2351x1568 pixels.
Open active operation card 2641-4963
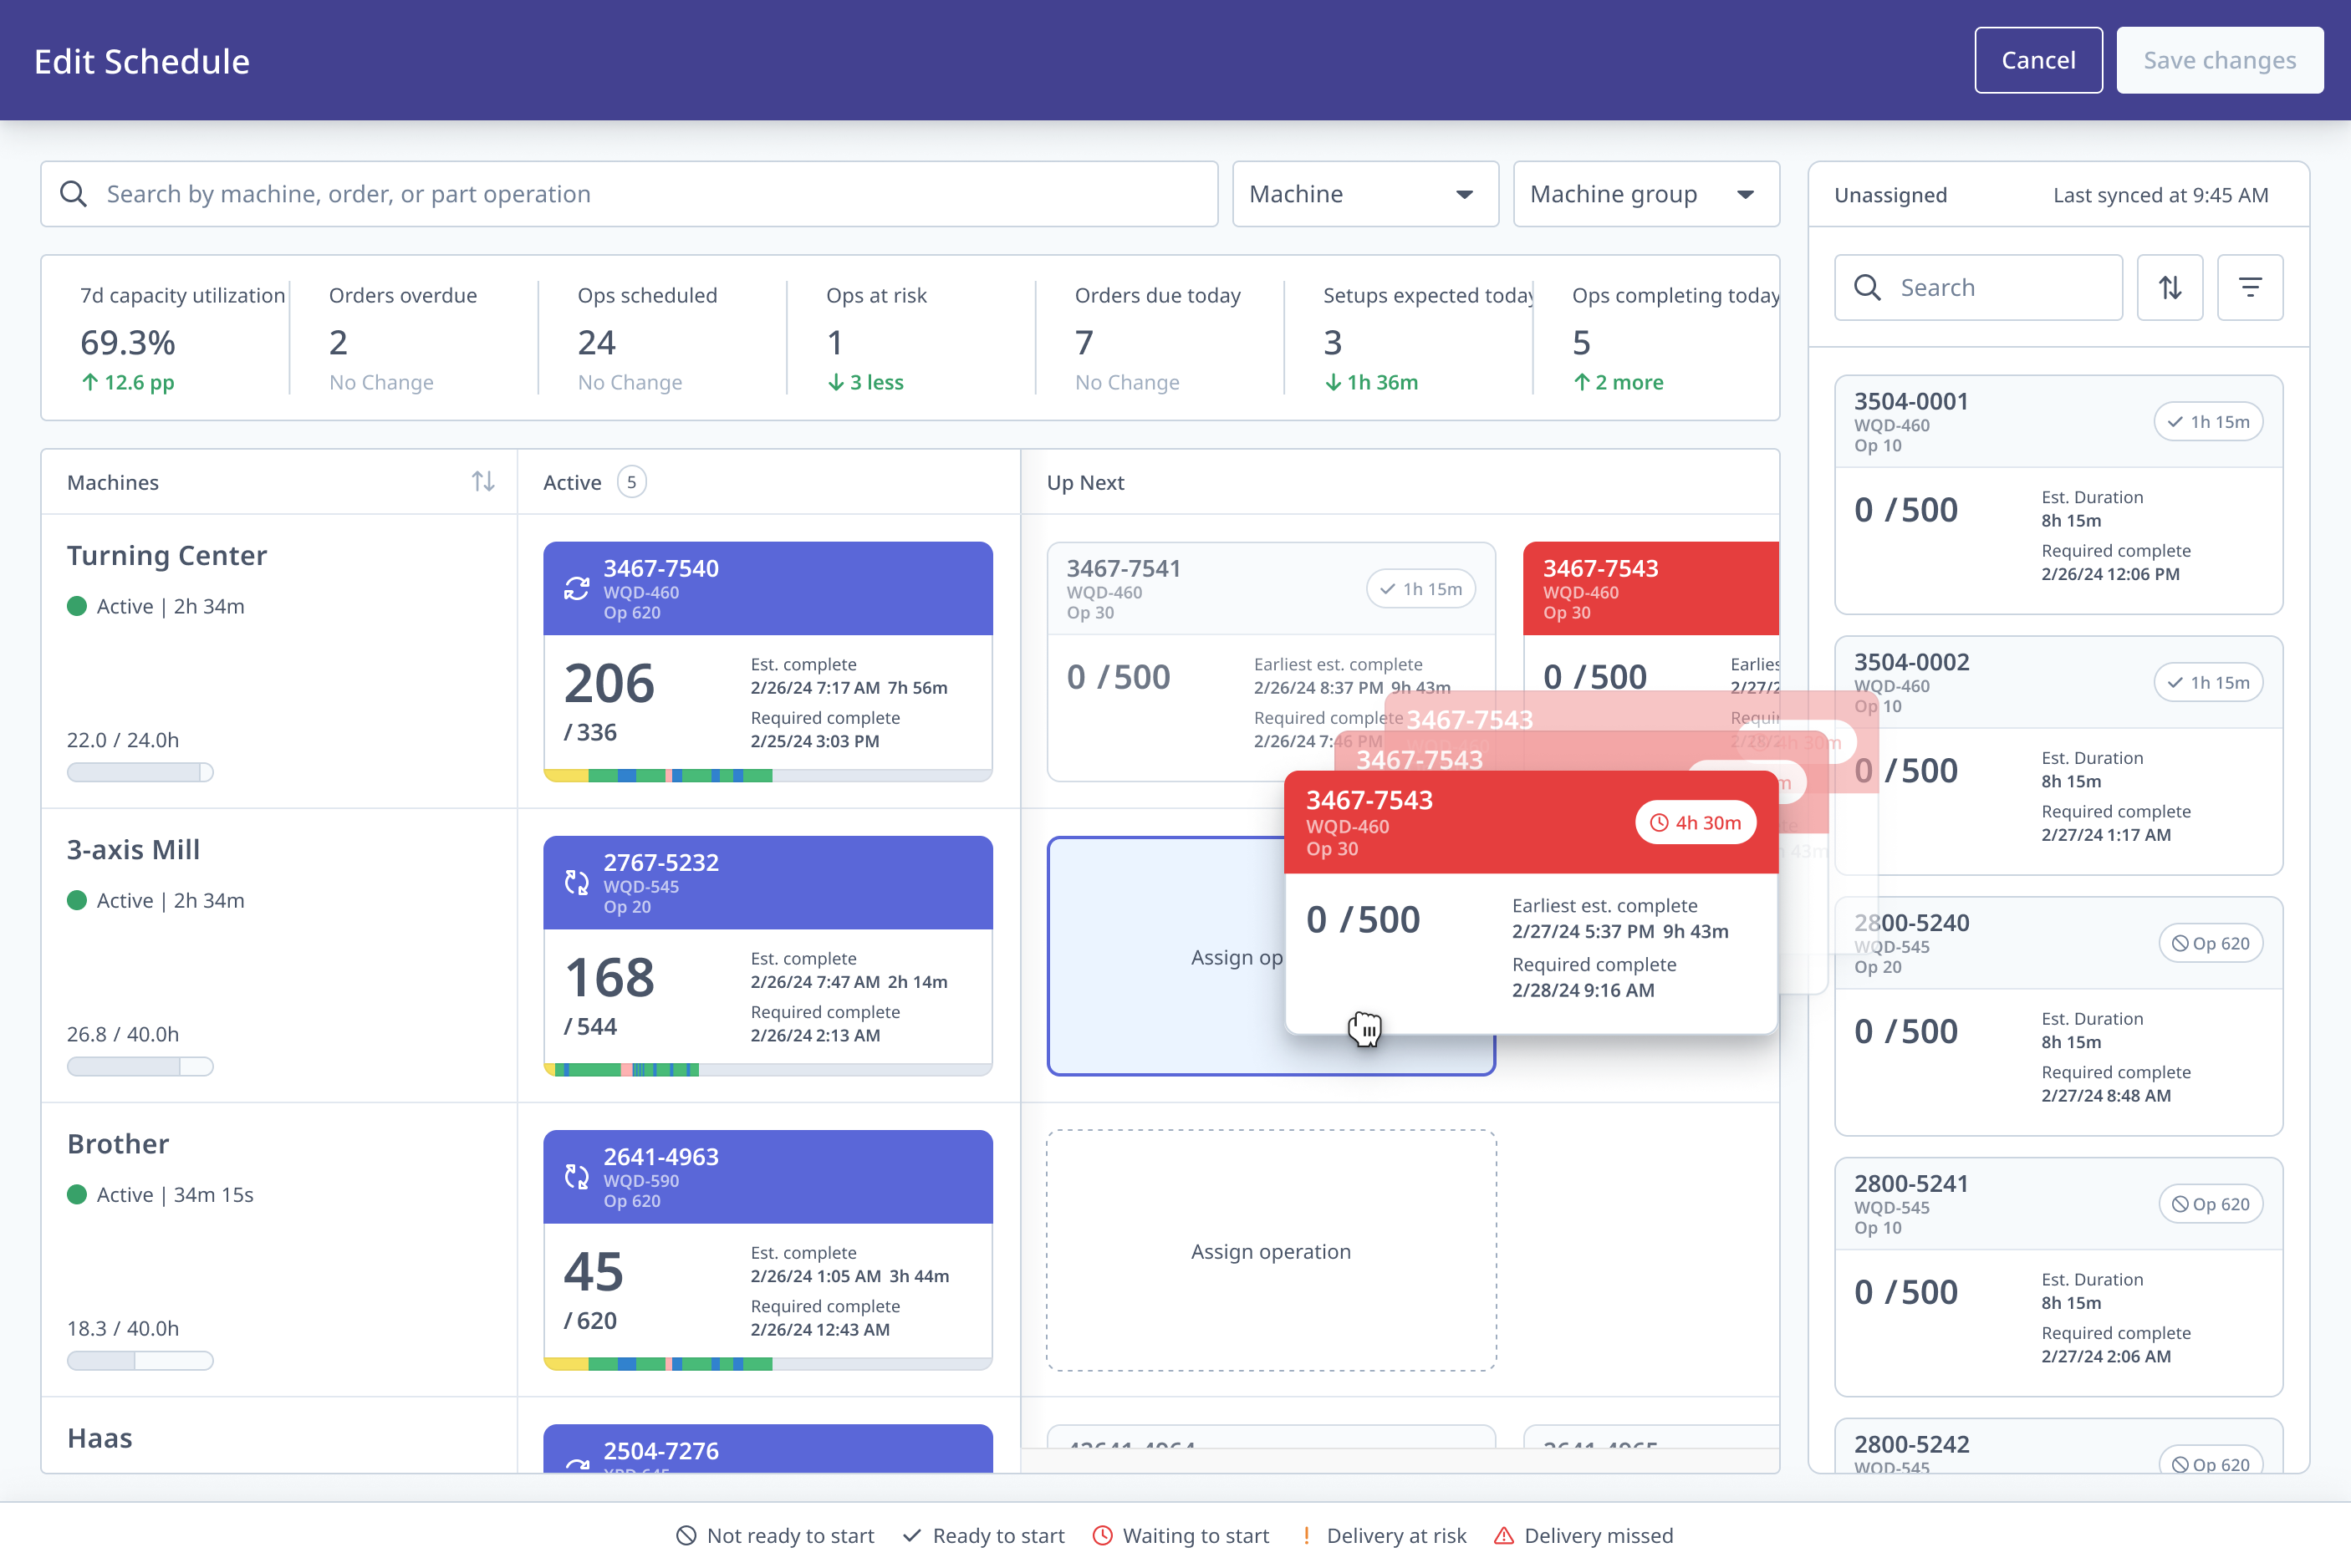(x=768, y=1249)
